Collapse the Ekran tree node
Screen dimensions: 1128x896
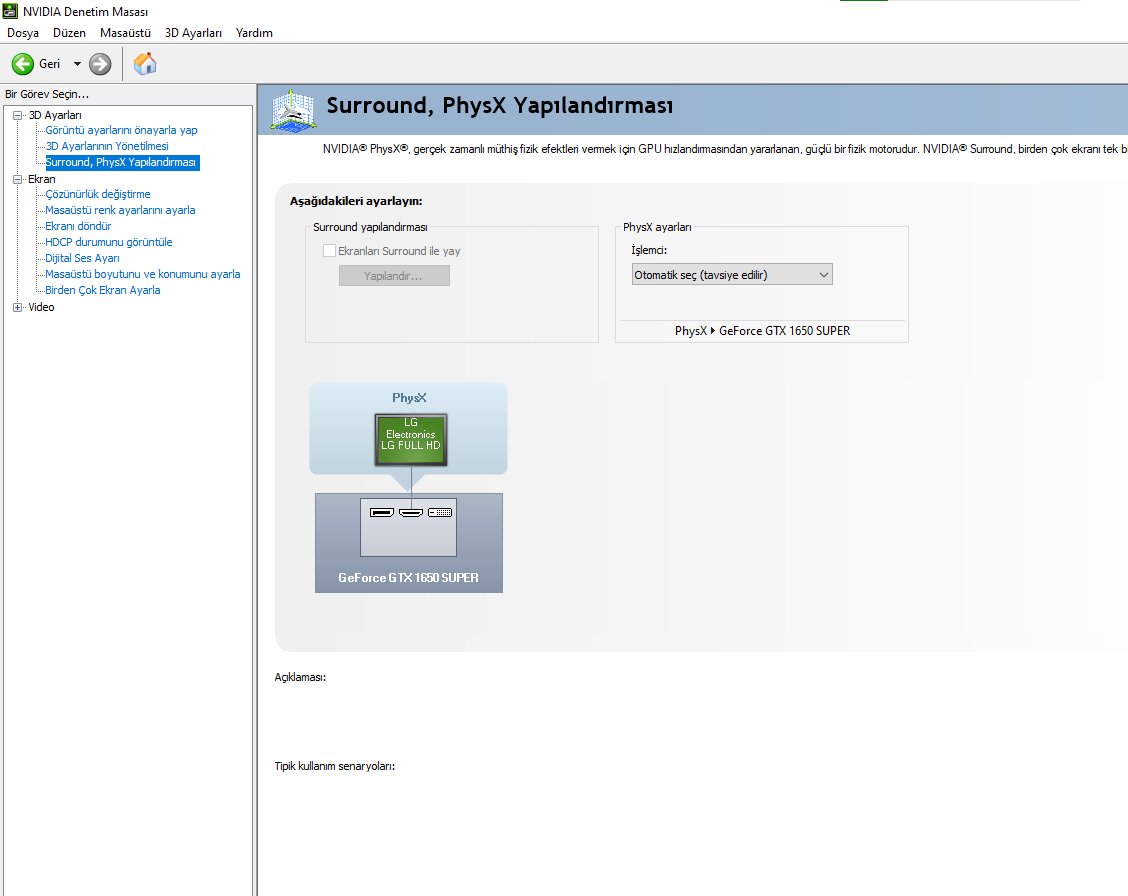pyautogui.click(x=18, y=179)
